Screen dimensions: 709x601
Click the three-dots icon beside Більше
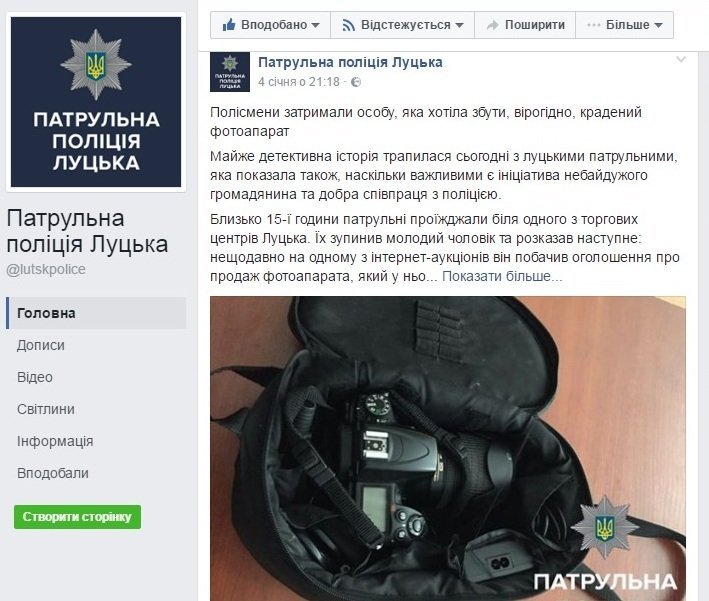(x=594, y=25)
